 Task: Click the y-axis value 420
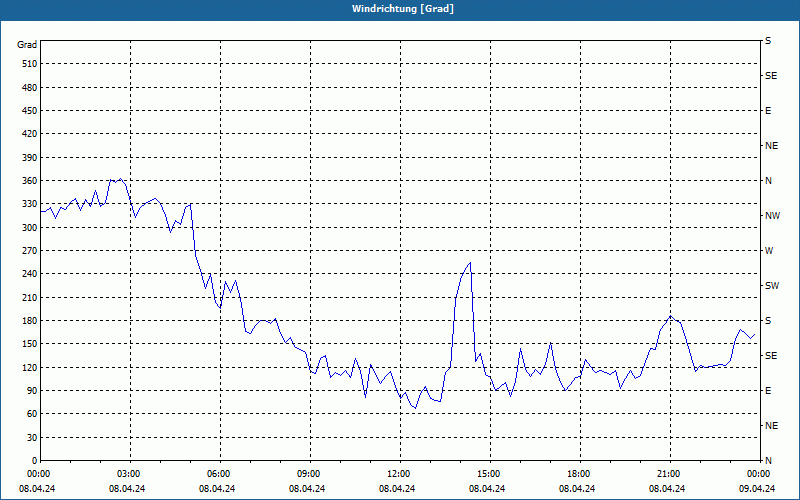pyautogui.click(x=30, y=134)
